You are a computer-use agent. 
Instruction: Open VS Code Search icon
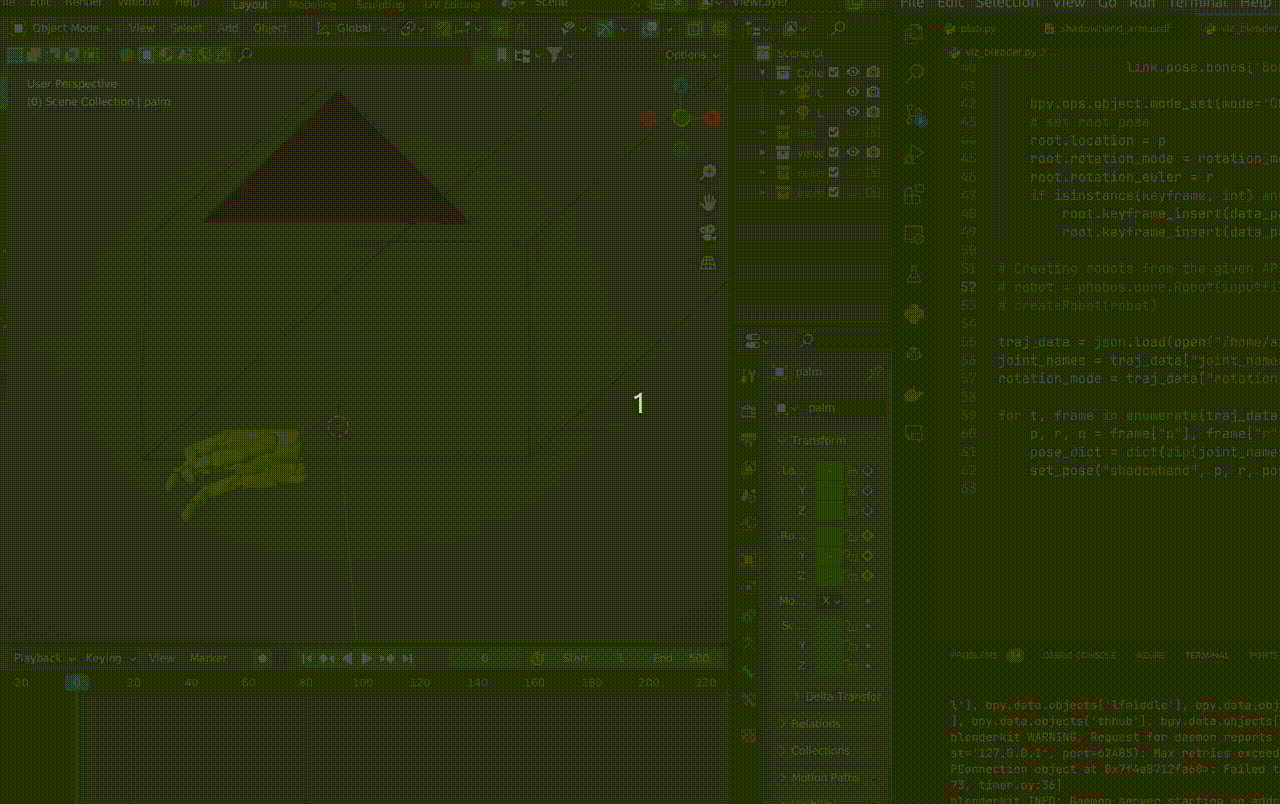pos(913,73)
